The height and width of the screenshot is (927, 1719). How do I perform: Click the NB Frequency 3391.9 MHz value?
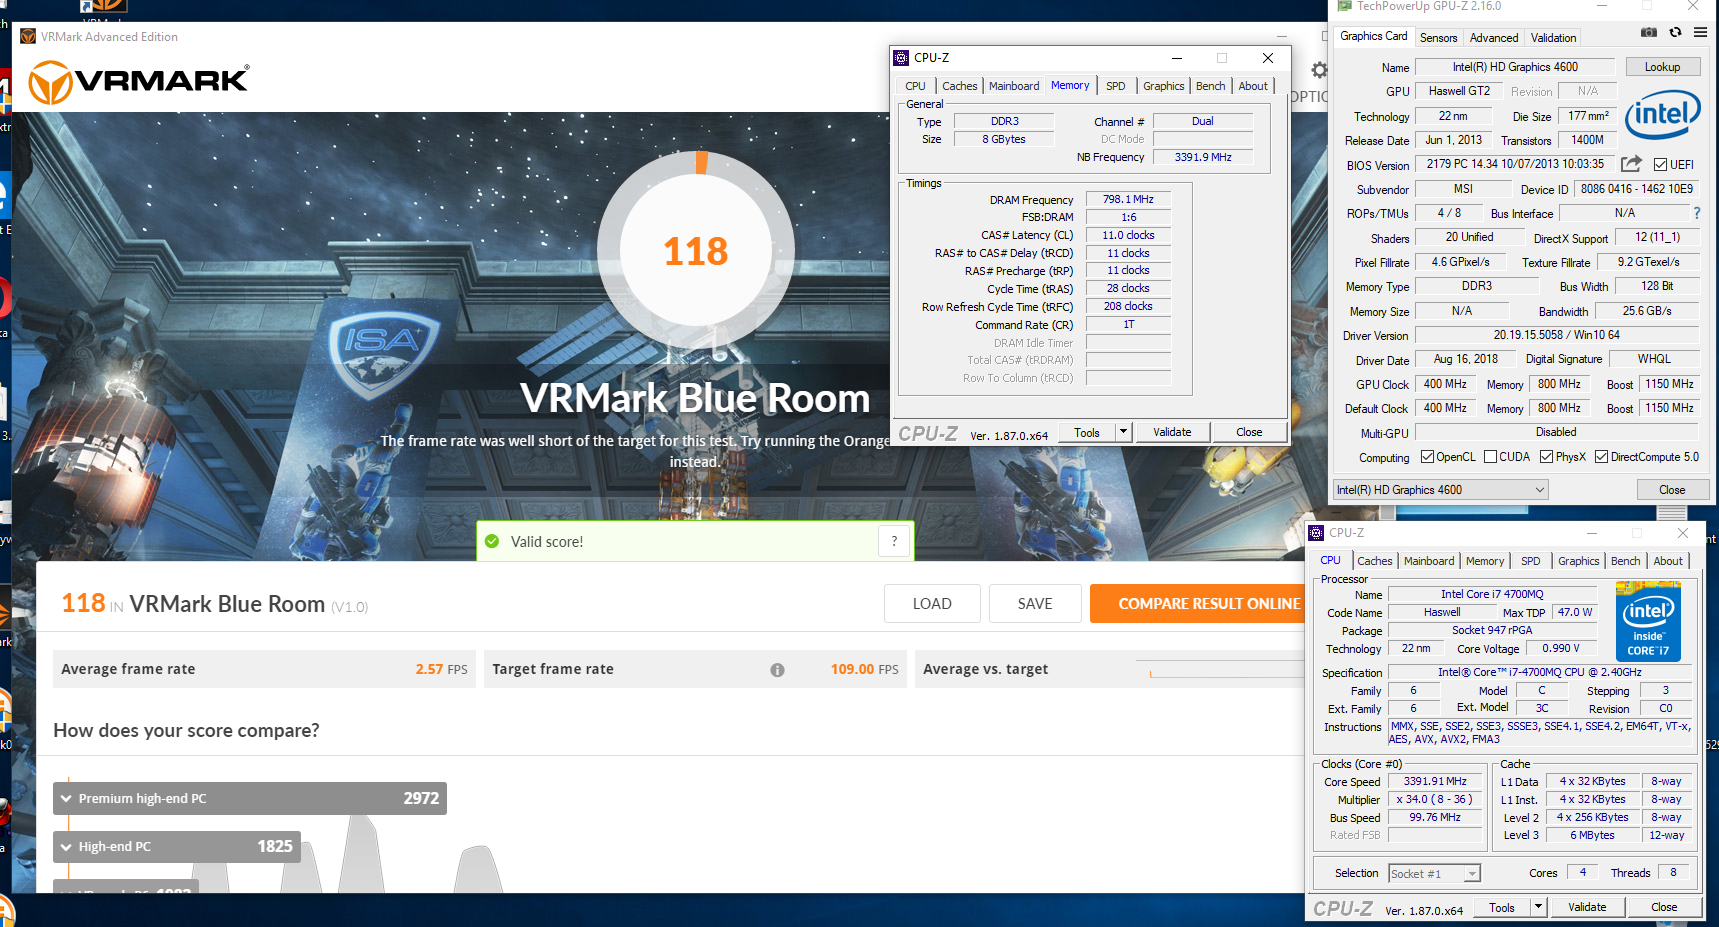click(1203, 157)
